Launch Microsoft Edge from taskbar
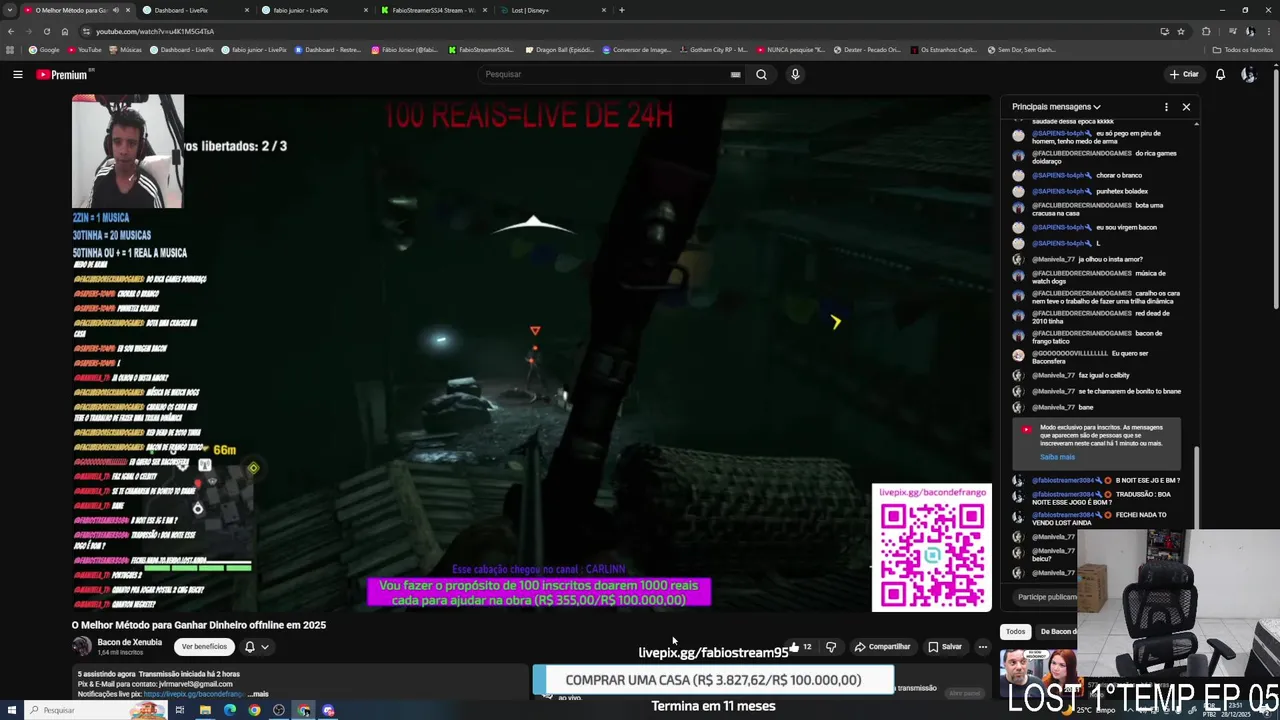1280x720 pixels. click(x=230, y=710)
